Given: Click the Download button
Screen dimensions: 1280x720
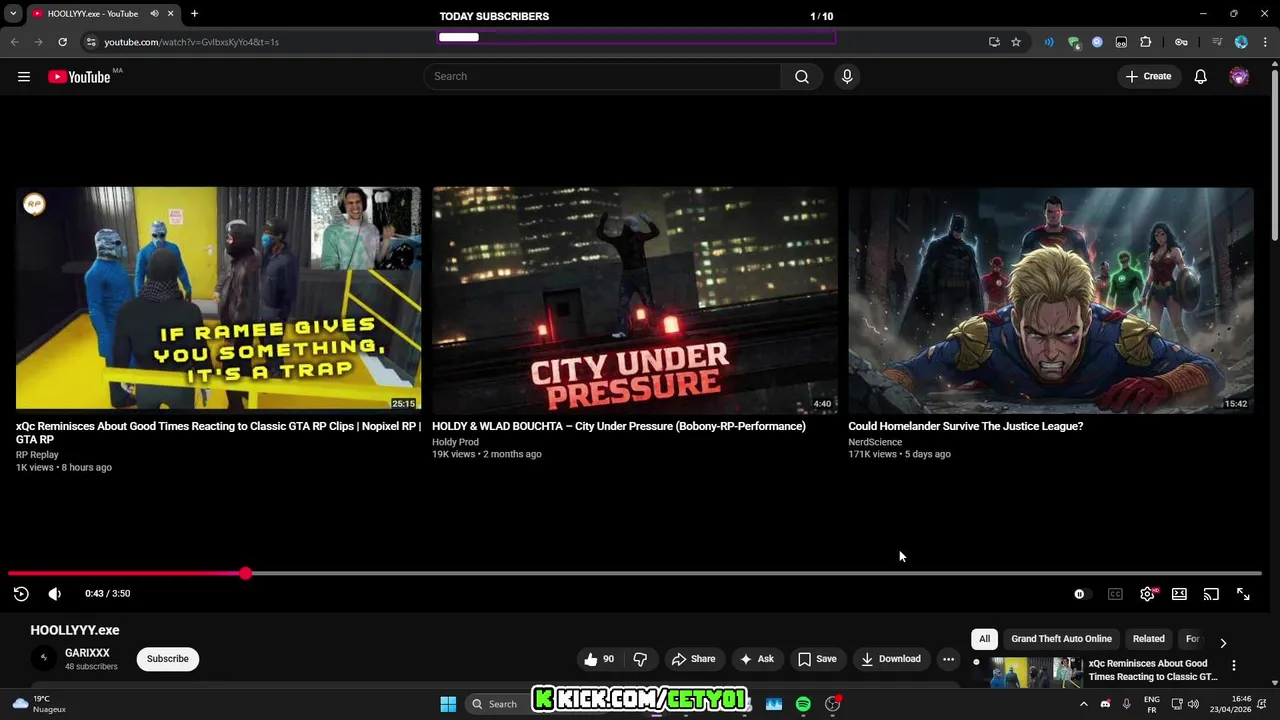Looking at the screenshot, I should [891, 659].
